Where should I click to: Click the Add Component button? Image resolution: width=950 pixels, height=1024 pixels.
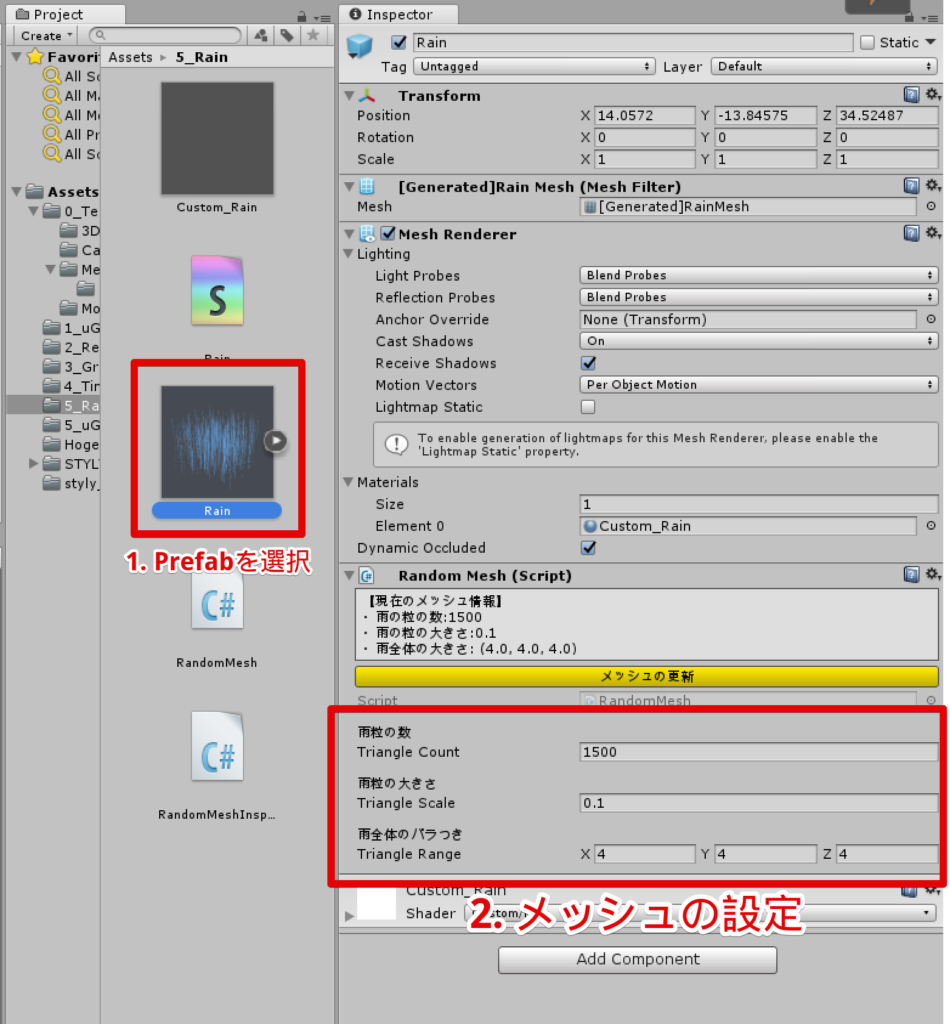[637, 959]
